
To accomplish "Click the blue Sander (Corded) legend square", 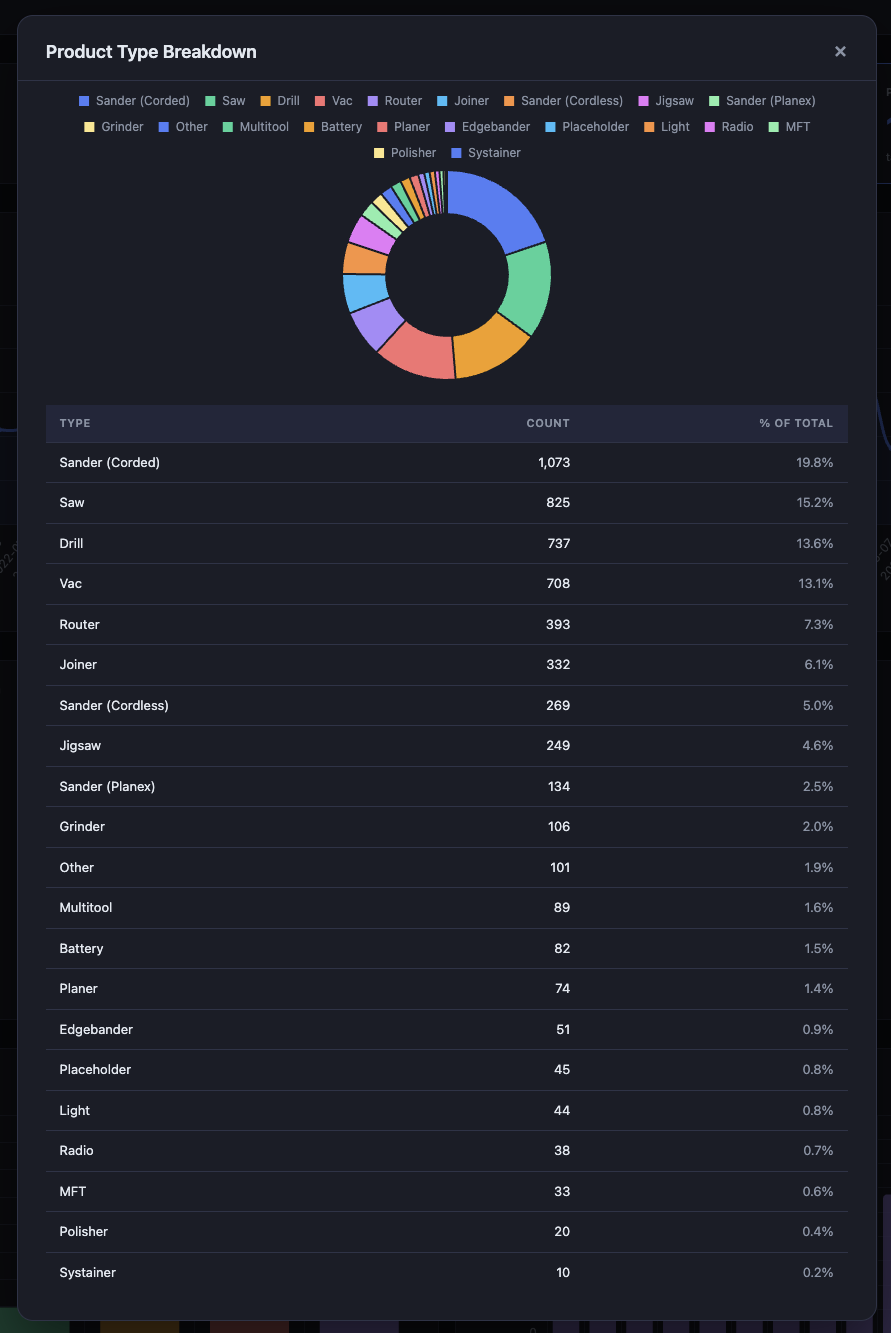I will (x=82, y=100).
